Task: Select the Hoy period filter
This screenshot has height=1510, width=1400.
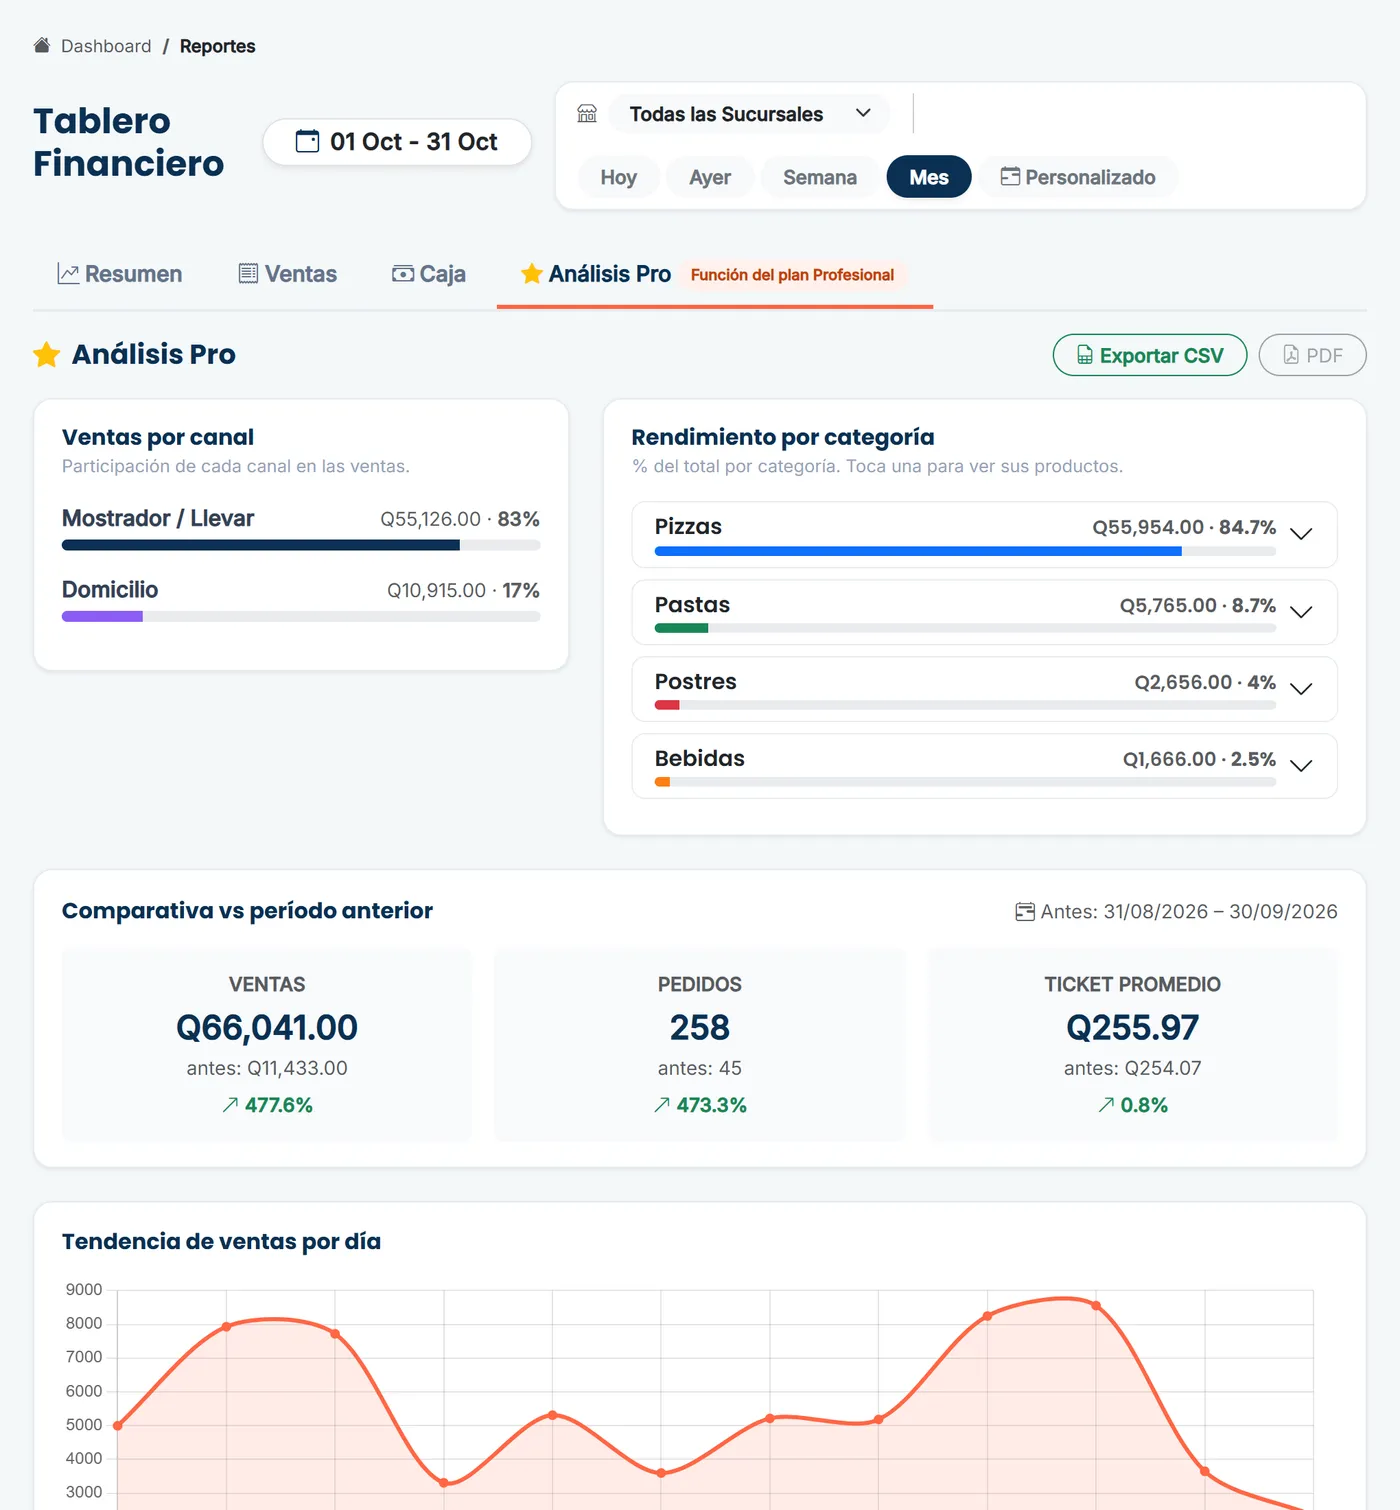Action: click(619, 177)
